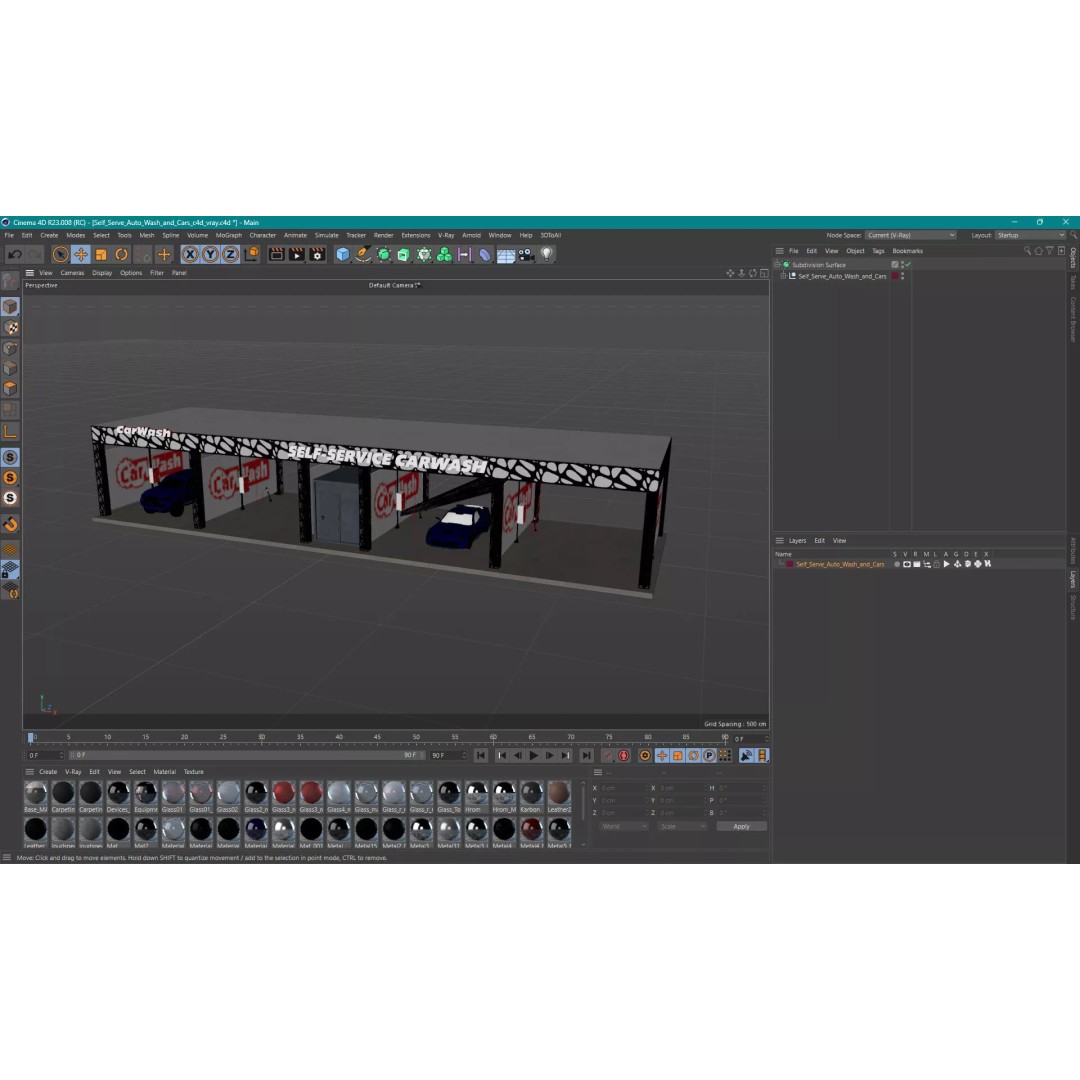The image size is (1080, 1080).
Task: Select the Base_MJ material
Action: pos(35,797)
